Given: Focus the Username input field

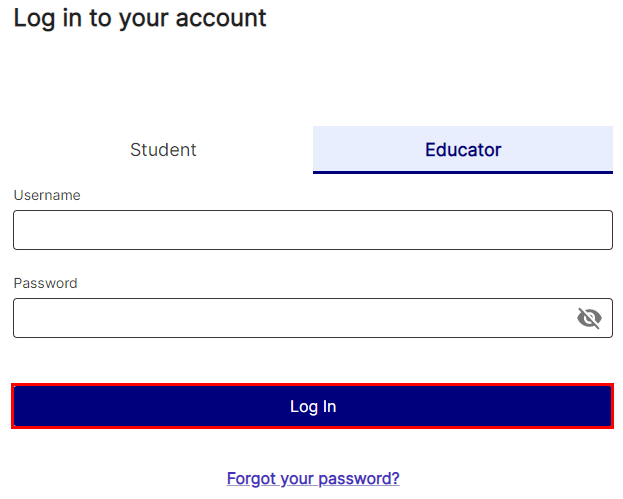Looking at the screenshot, I should [x=313, y=230].
